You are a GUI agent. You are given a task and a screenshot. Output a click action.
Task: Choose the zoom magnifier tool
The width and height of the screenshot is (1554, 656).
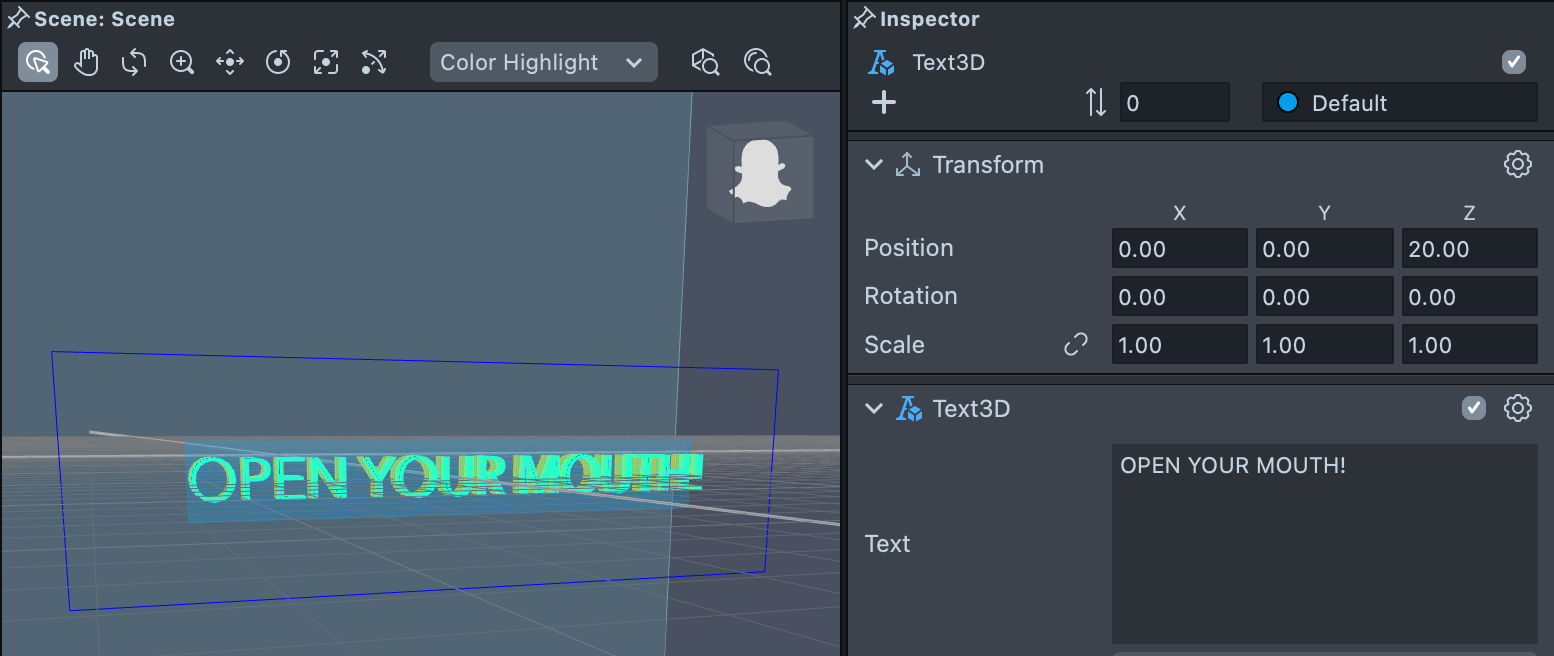point(182,62)
